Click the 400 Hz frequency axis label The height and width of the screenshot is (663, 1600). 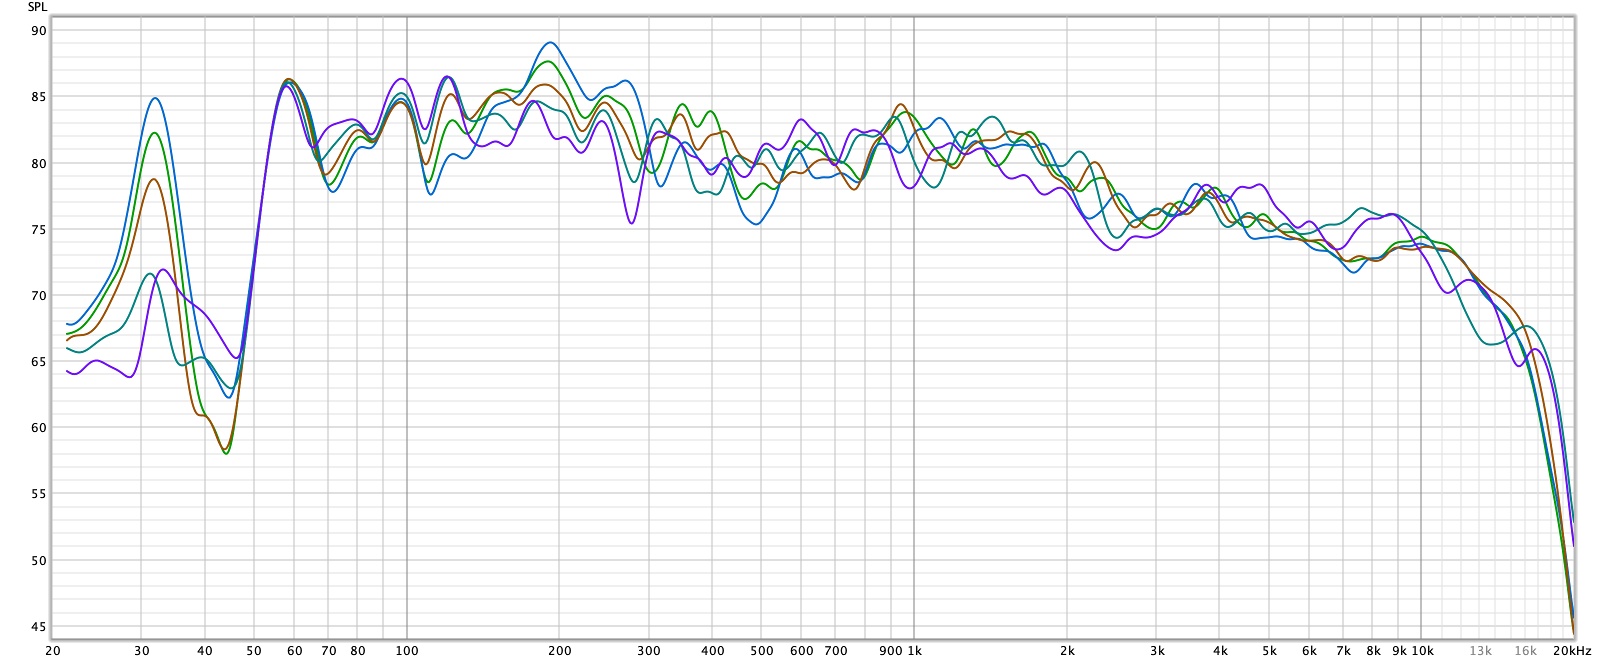click(x=713, y=651)
